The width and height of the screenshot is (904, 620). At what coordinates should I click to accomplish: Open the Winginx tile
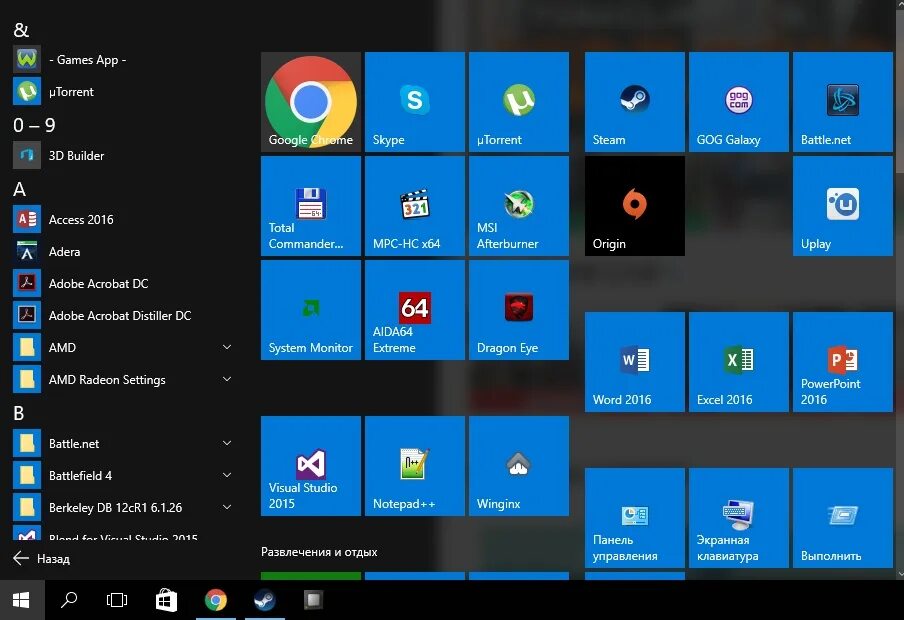point(519,466)
